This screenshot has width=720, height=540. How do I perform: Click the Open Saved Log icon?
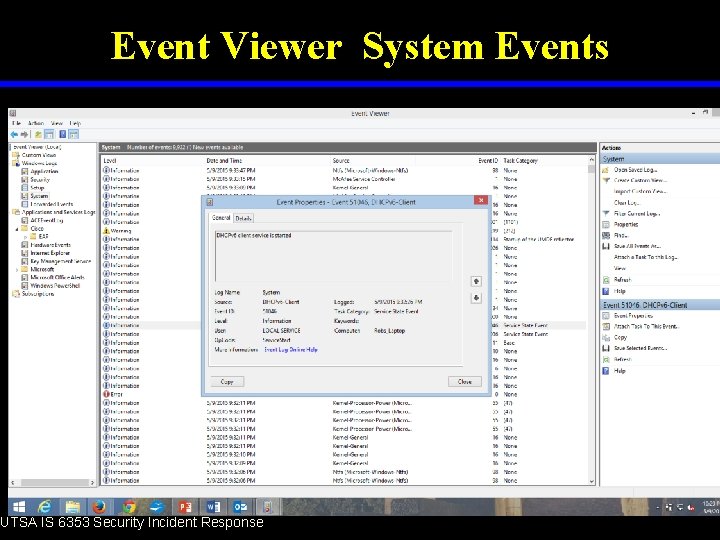coord(606,169)
